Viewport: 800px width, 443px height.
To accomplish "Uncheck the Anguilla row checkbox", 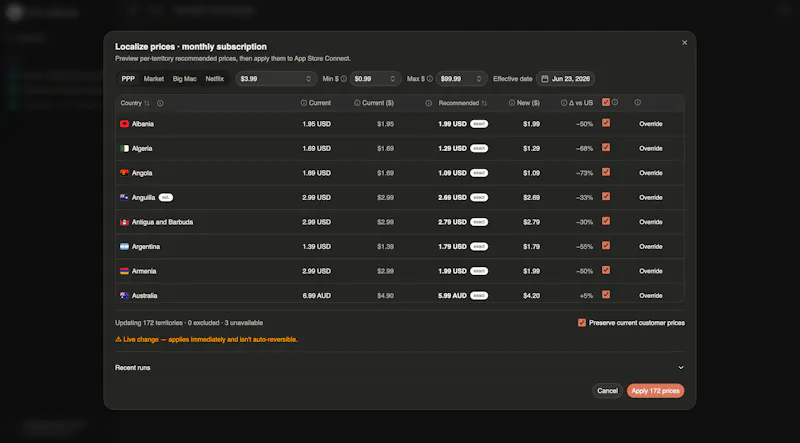I will coord(606,196).
